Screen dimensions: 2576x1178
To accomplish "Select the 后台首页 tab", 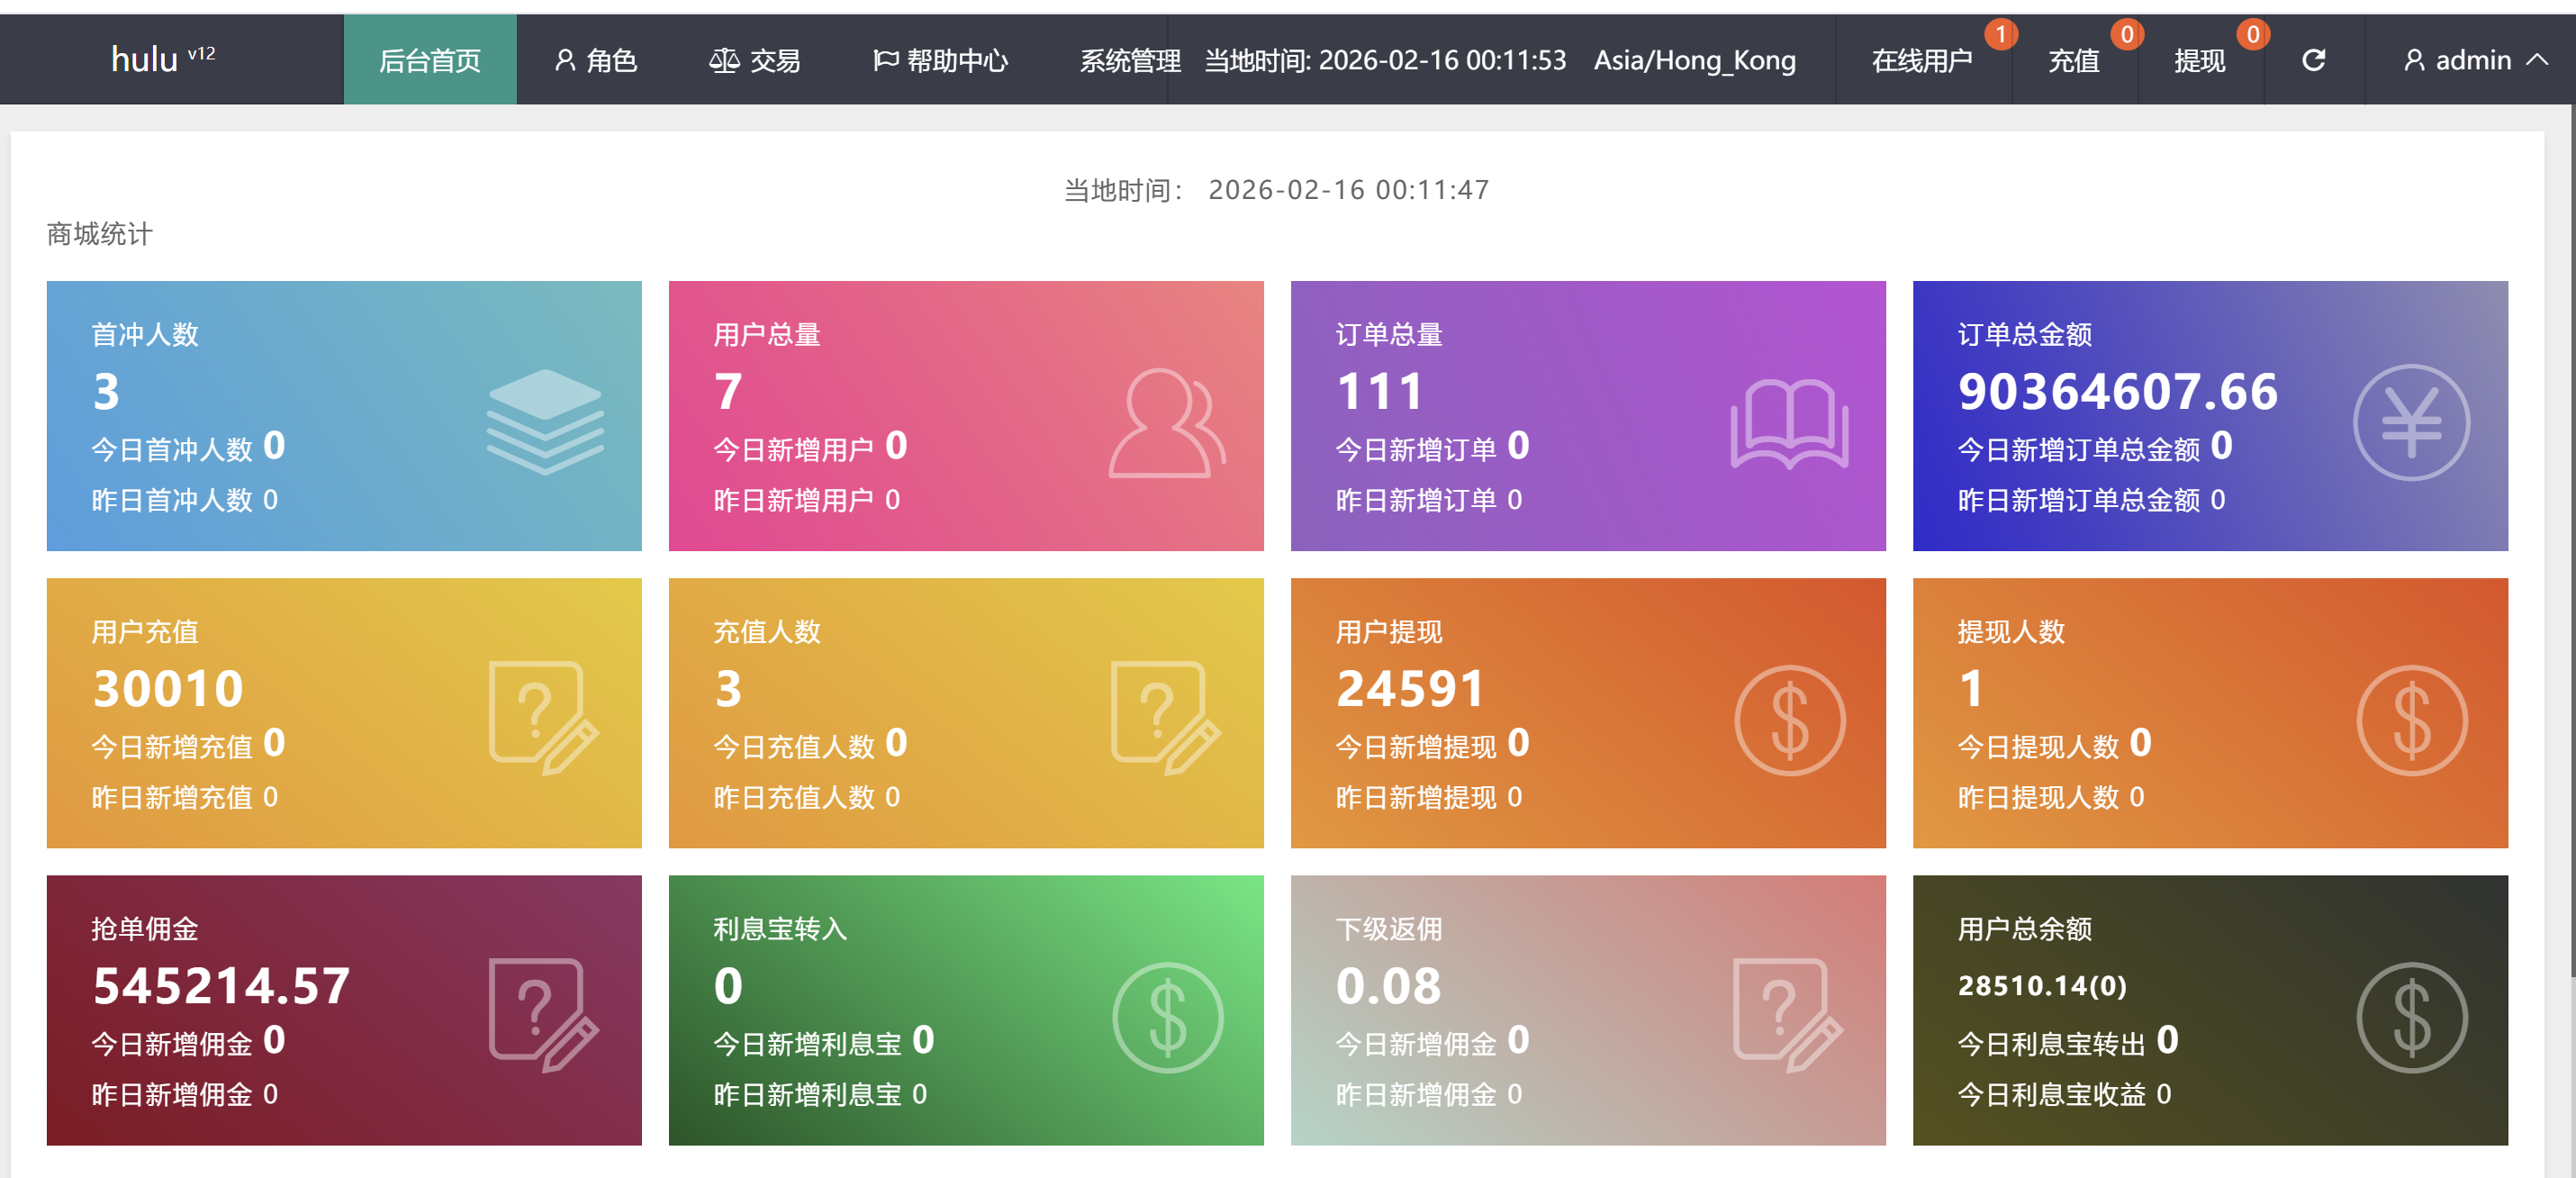I will [x=430, y=61].
